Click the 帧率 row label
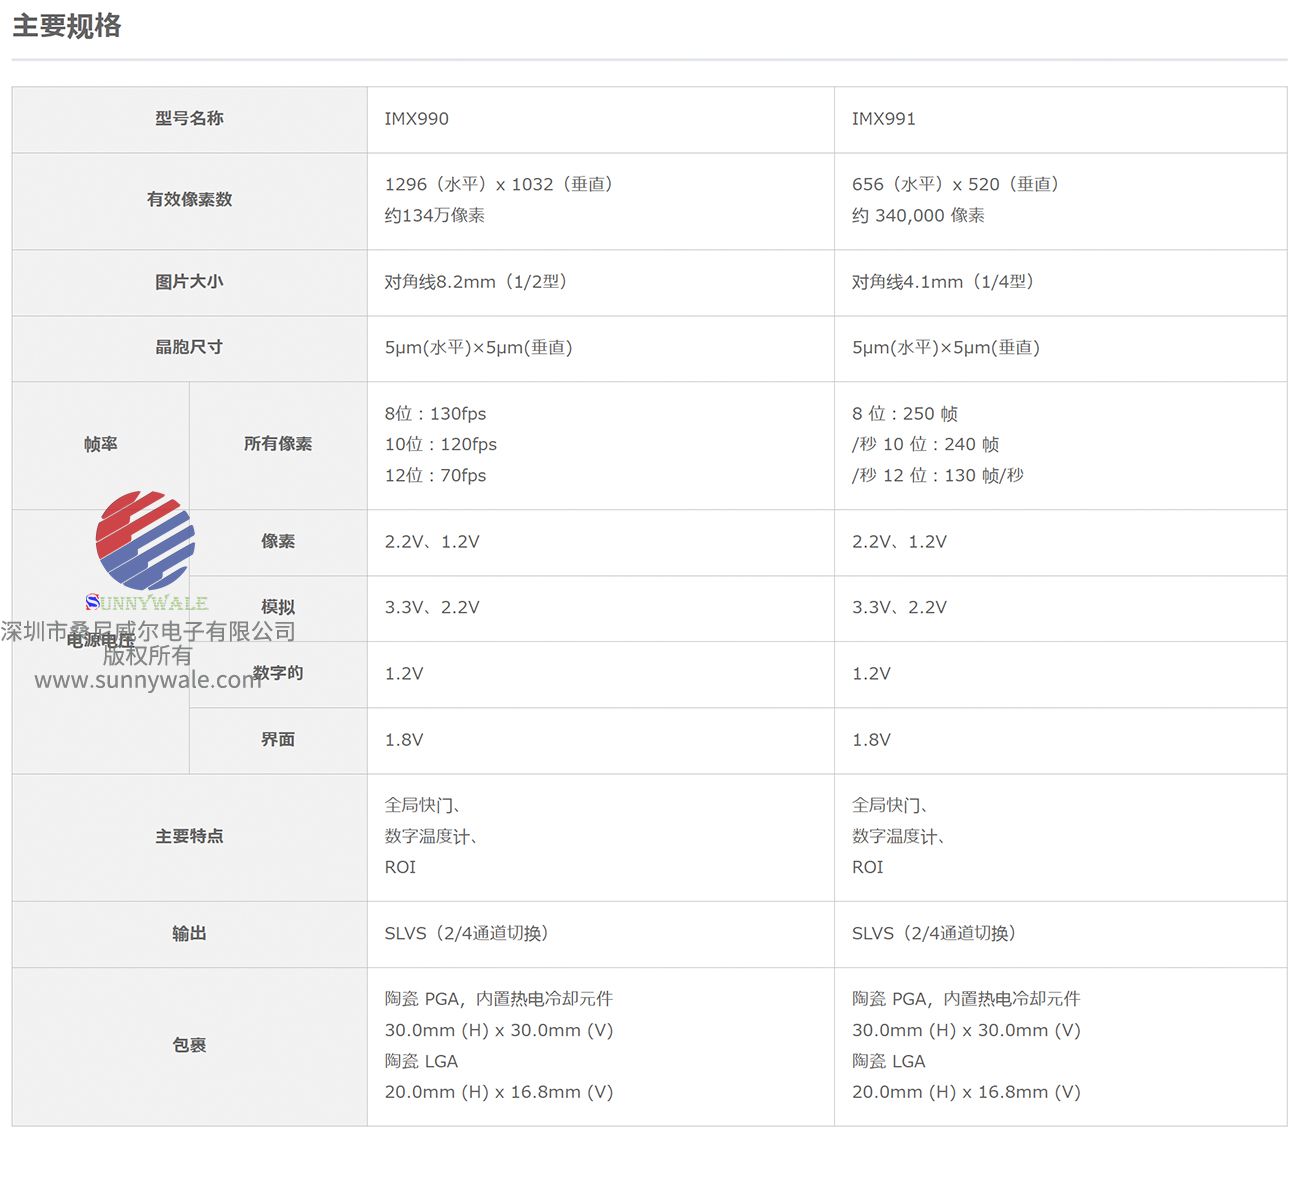Image resolution: width=1300 pixels, height=1184 pixels. pyautogui.click(x=100, y=444)
